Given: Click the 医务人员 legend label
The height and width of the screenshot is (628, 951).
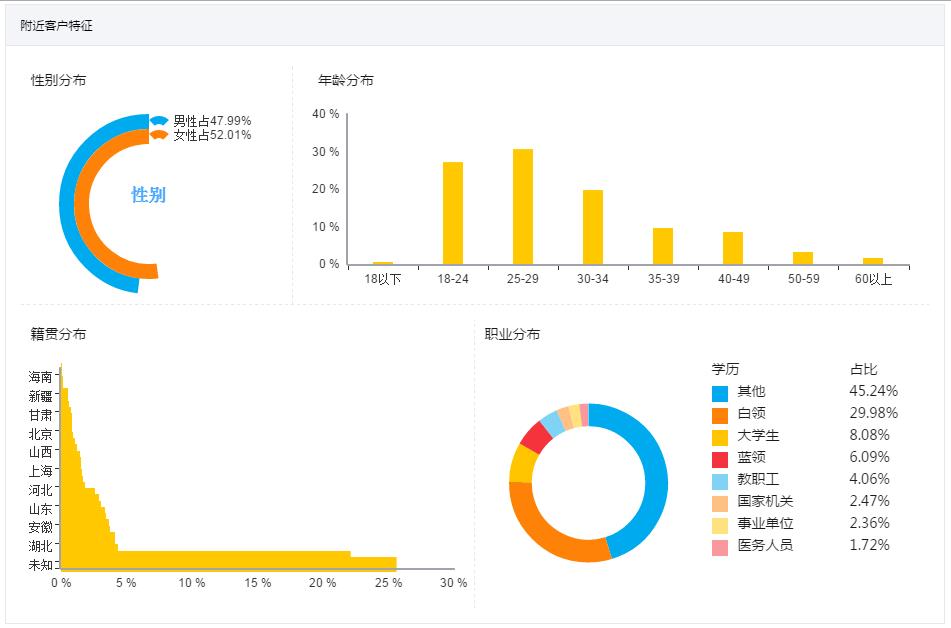Looking at the screenshot, I should click(x=765, y=545).
